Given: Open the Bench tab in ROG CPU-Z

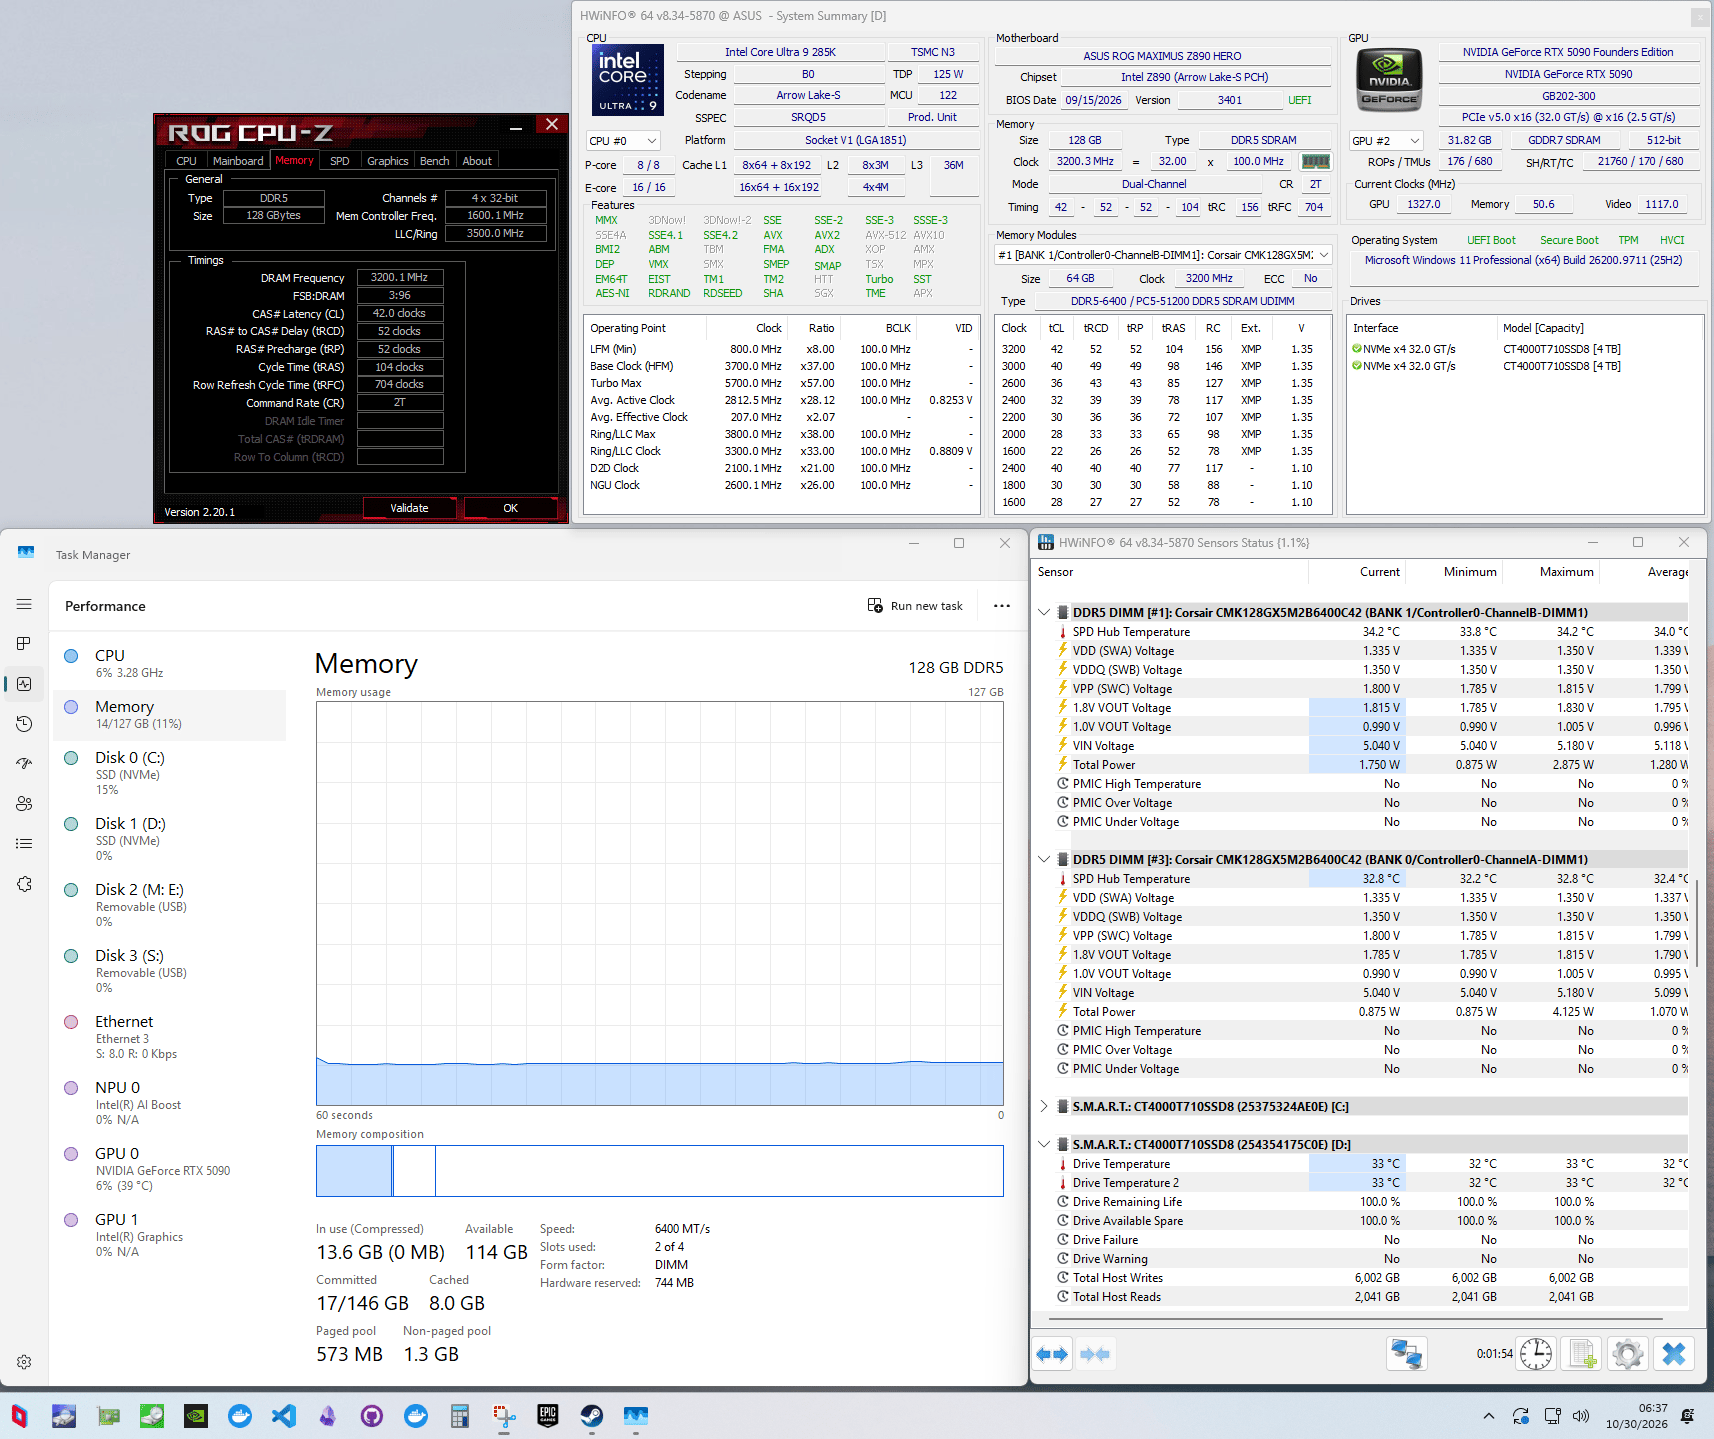Looking at the screenshot, I should (434, 161).
